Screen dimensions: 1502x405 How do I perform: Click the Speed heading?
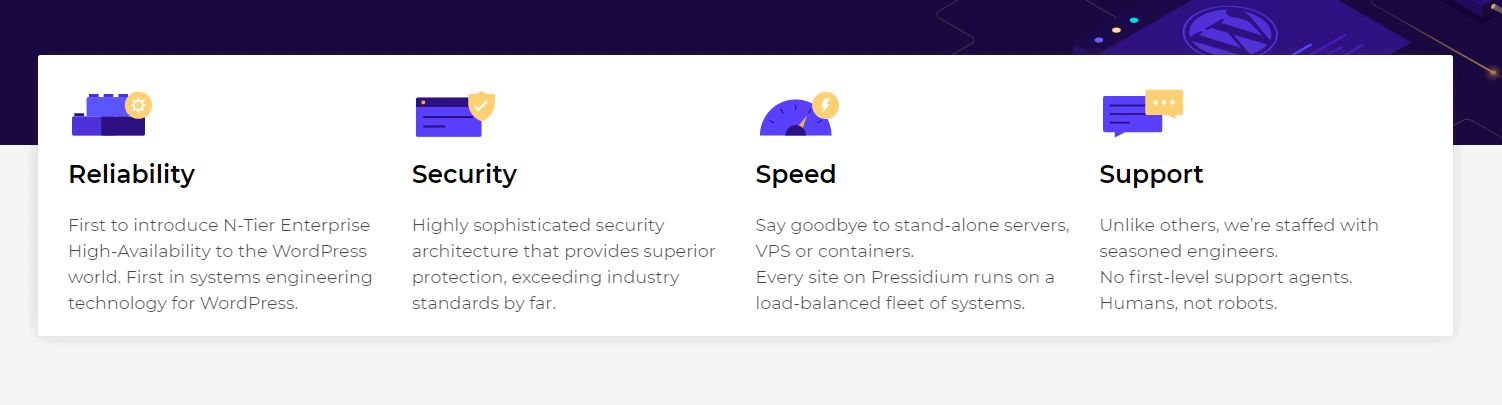(795, 174)
